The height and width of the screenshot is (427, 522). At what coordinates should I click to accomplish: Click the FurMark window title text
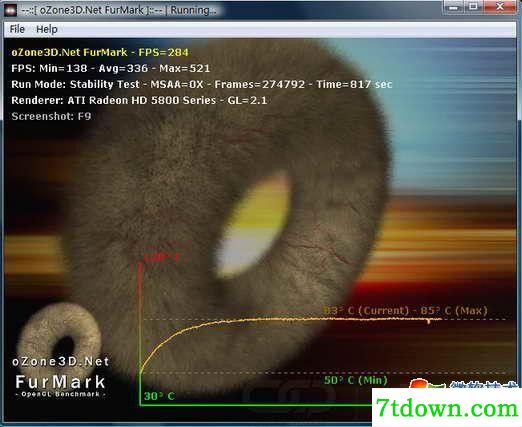pos(119,10)
